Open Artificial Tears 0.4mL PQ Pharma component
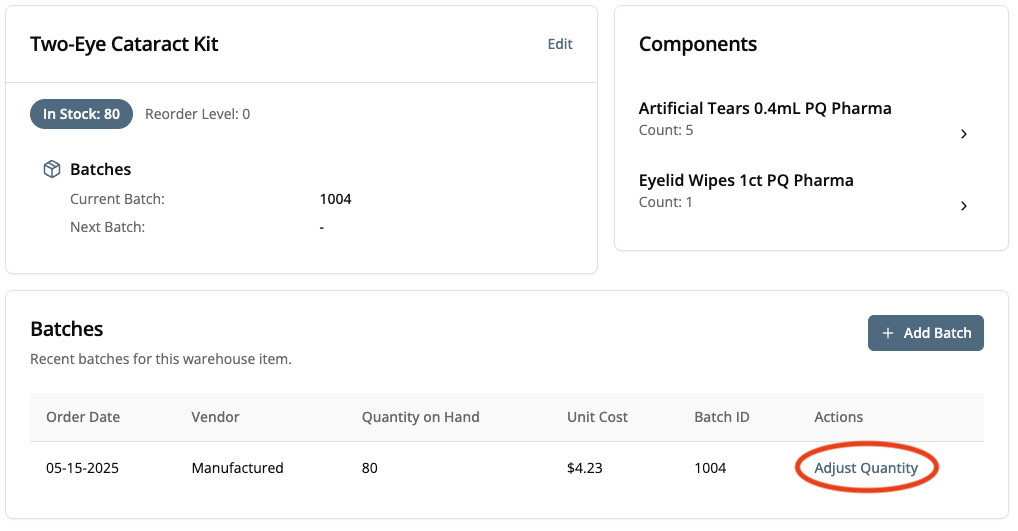The width and height of the screenshot is (1018, 531). point(764,108)
